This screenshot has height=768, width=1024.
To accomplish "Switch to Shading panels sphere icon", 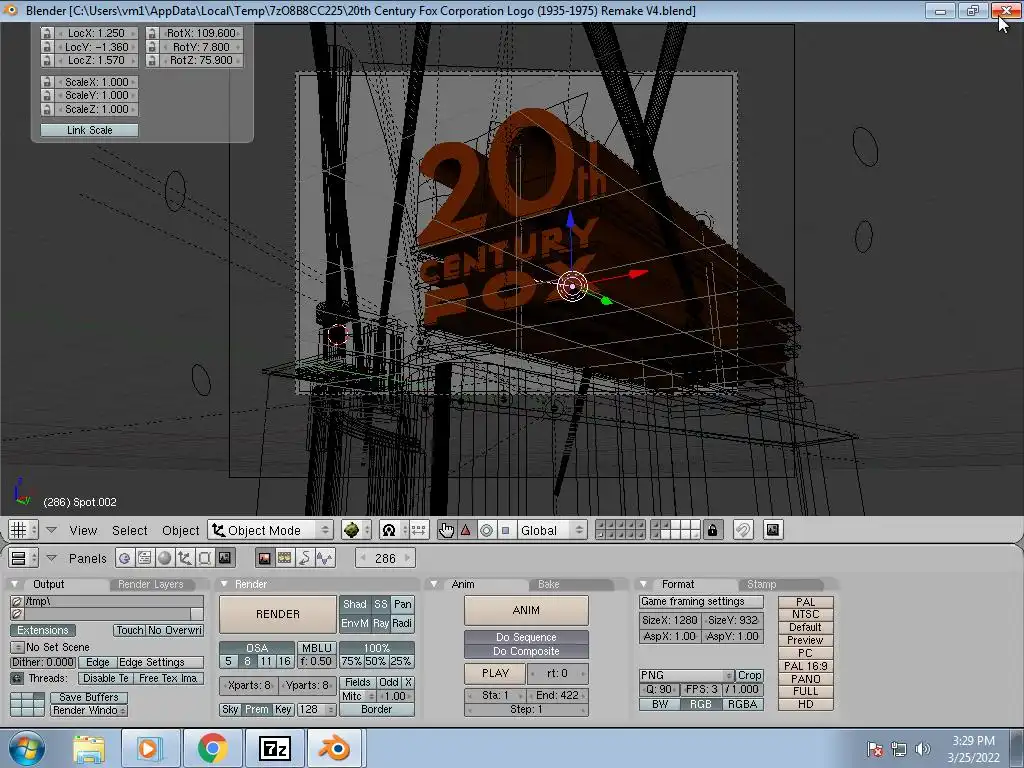I will point(165,558).
